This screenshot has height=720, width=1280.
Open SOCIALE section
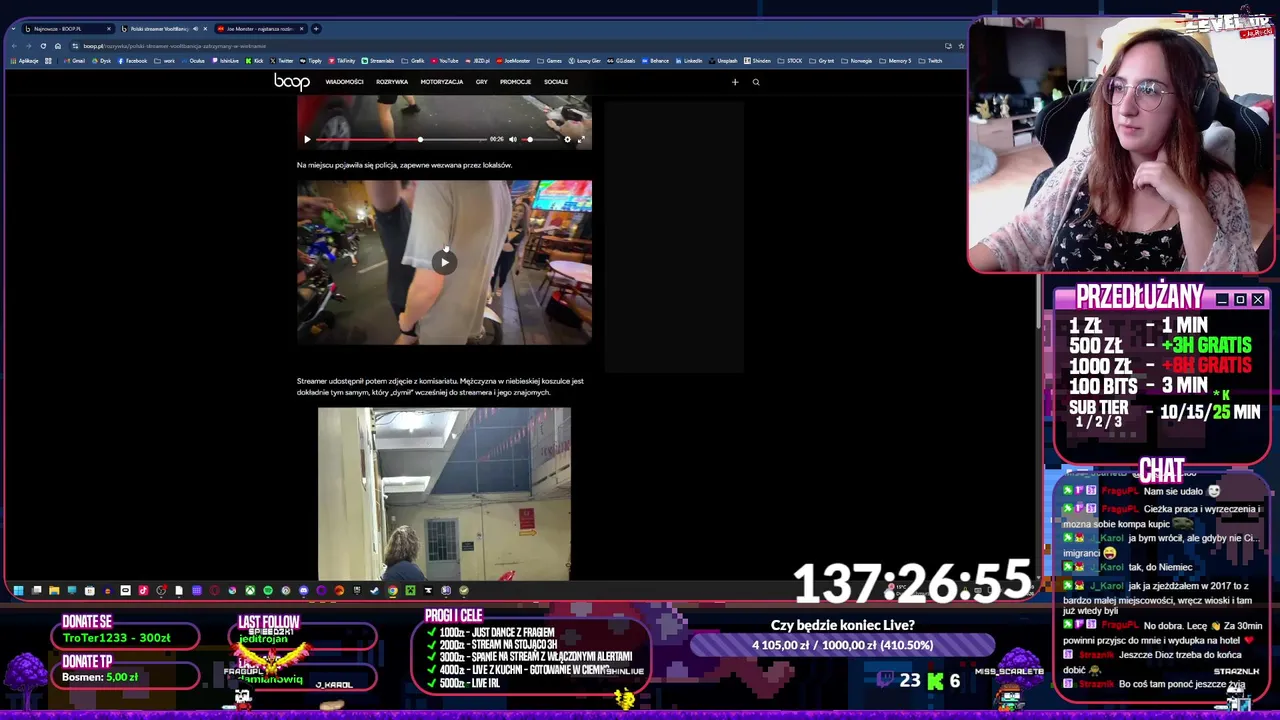[x=556, y=82]
